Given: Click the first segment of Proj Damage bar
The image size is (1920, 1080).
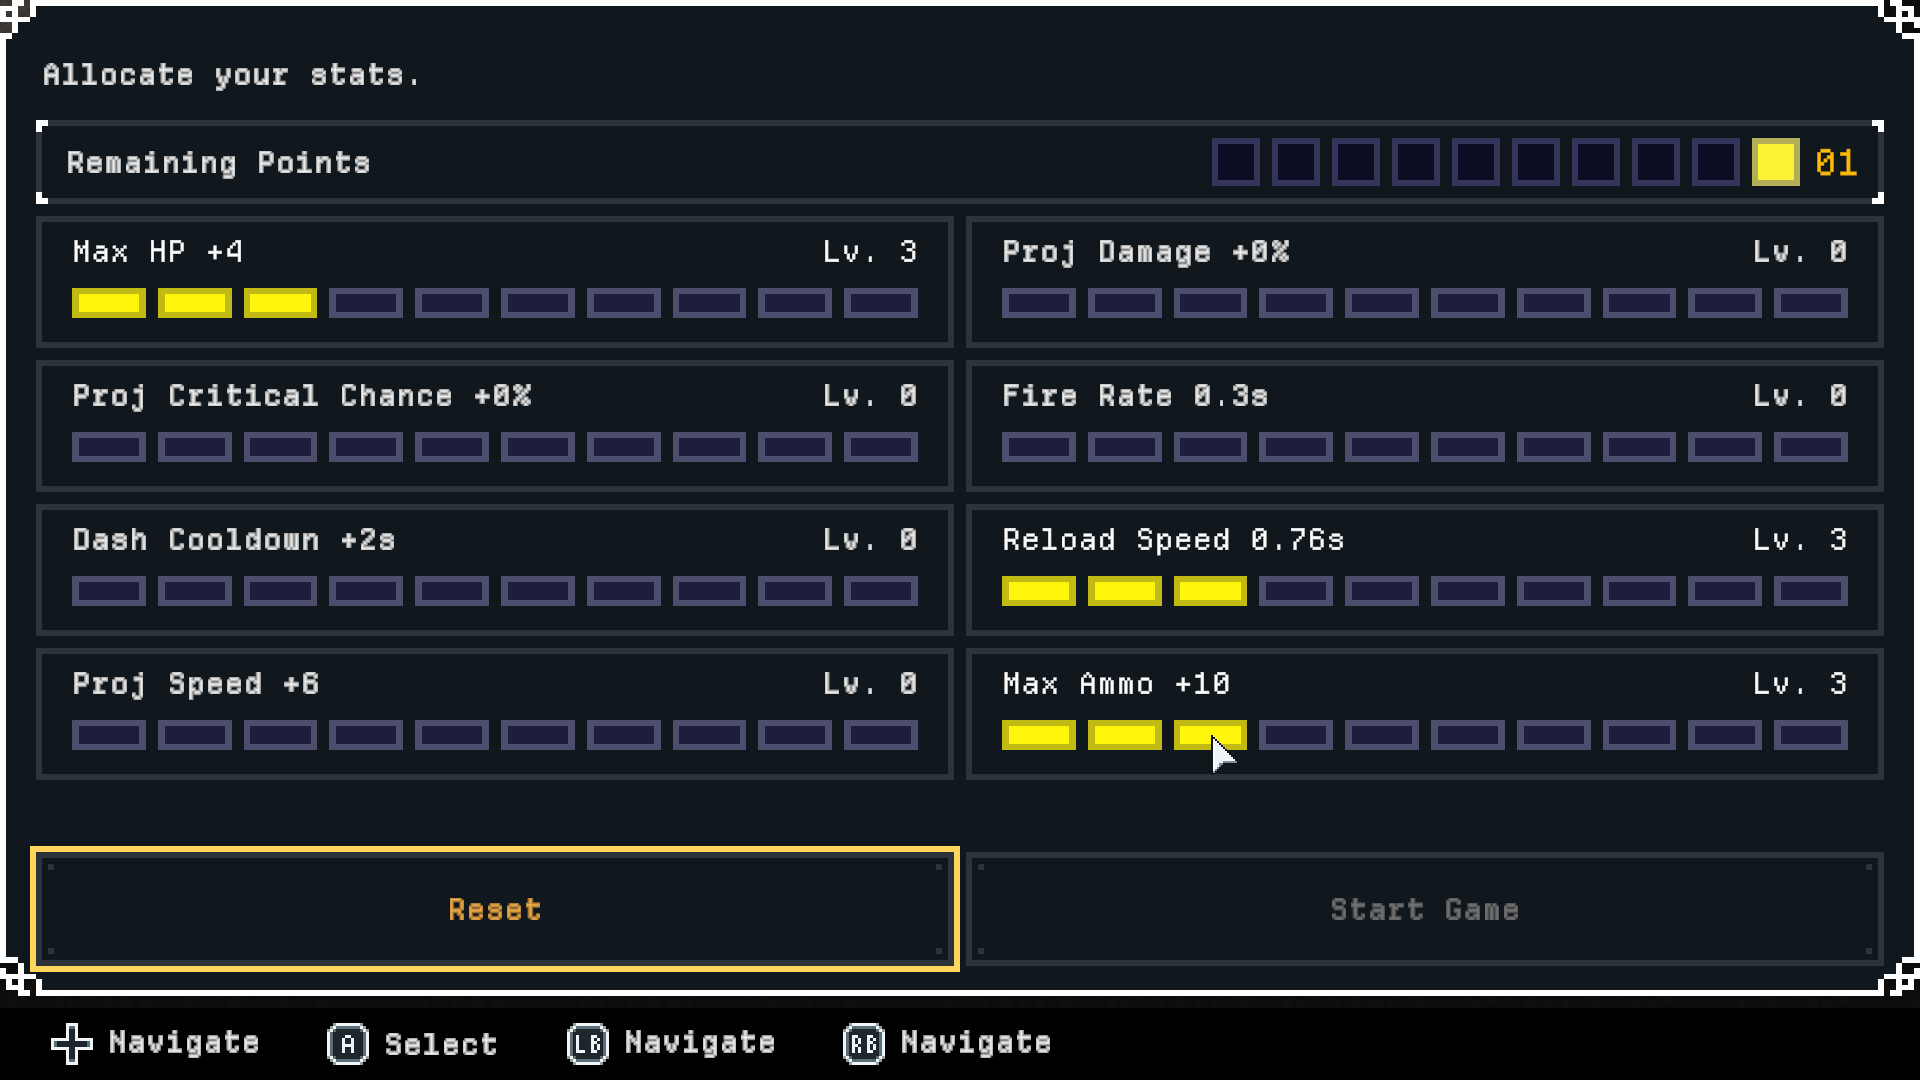Looking at the screenshot, I should 1039,303.
